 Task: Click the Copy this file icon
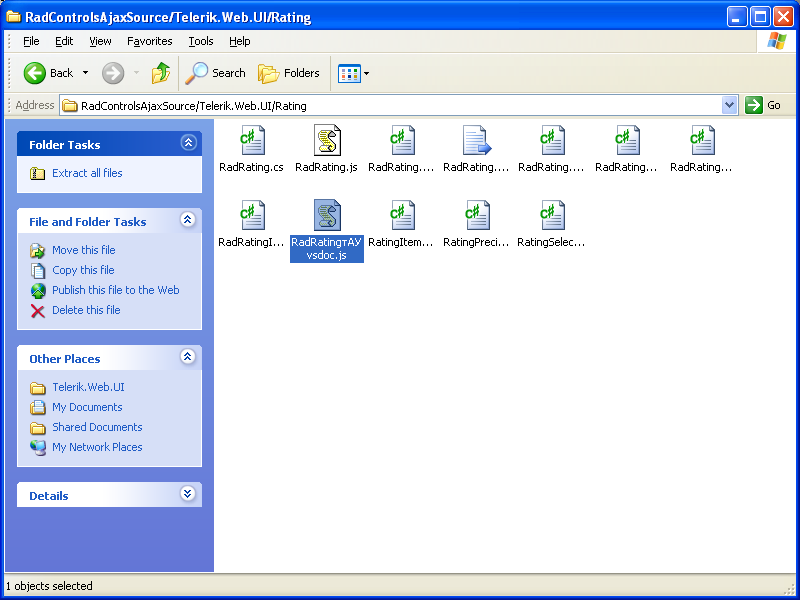point(38,270)
